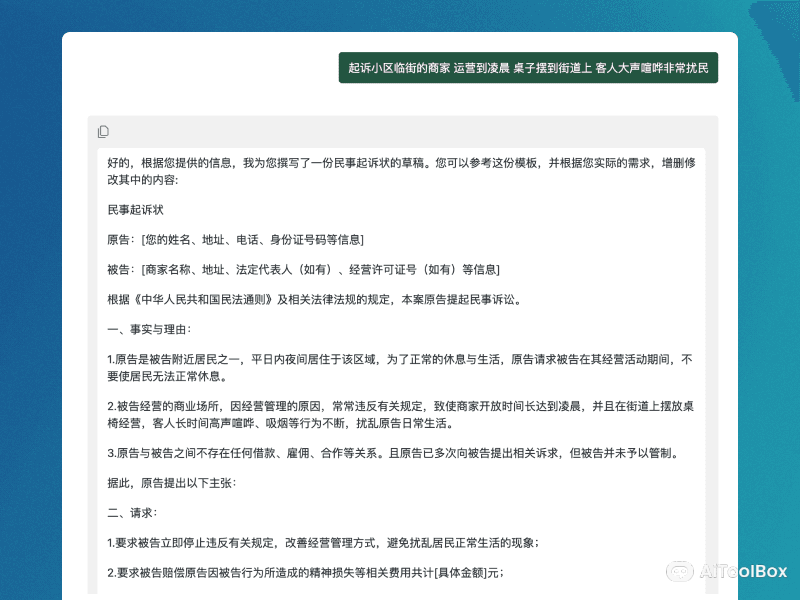This screenshot has width=800, height=600.
Task: Click fact paragraph 1 about nearby residents
Action: click(400, 367)
